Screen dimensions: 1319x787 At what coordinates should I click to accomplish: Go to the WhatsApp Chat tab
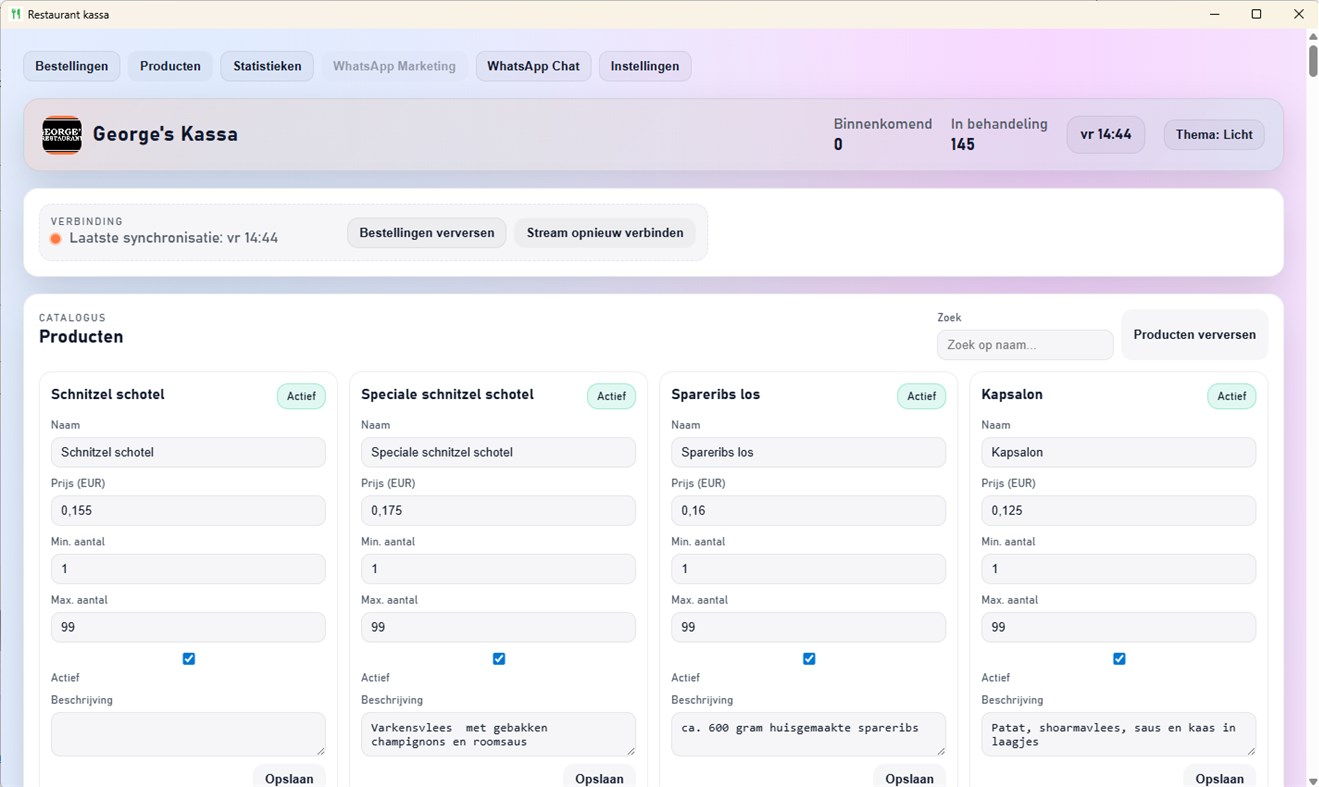click(533, 66)
